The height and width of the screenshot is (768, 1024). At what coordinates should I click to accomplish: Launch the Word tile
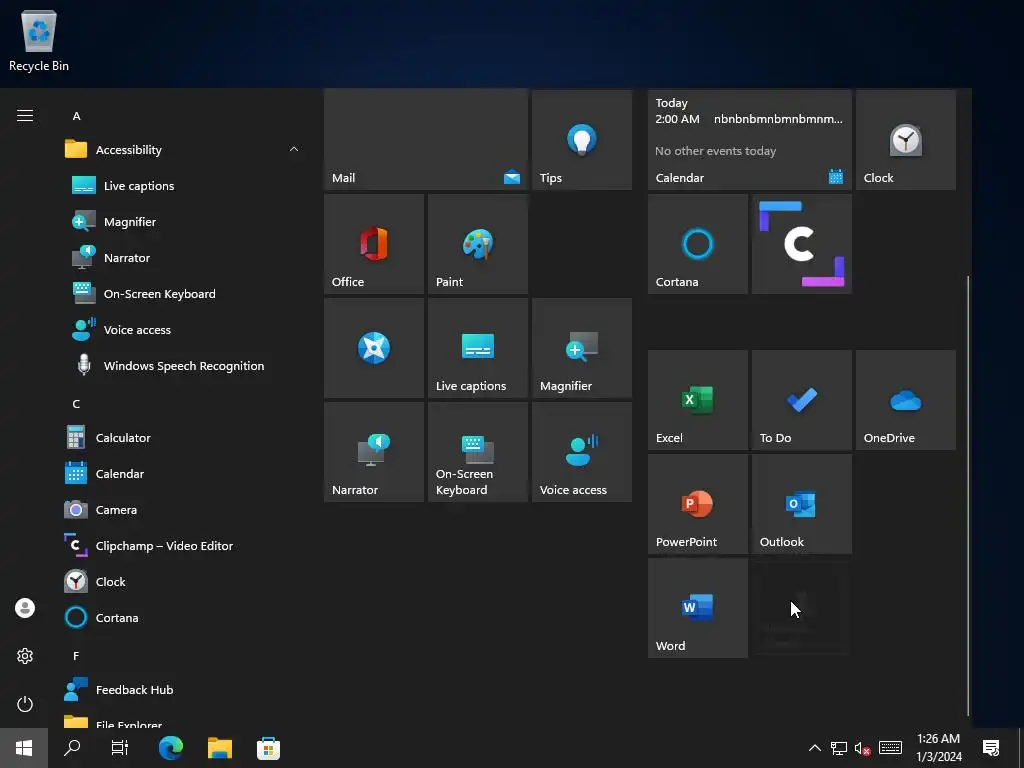click(x=697, y=608)
